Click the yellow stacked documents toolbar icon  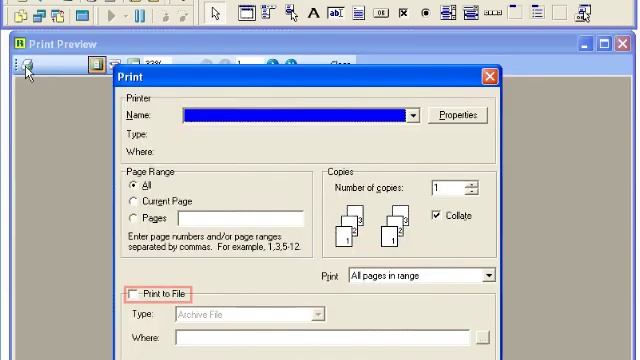coord(20,16)
